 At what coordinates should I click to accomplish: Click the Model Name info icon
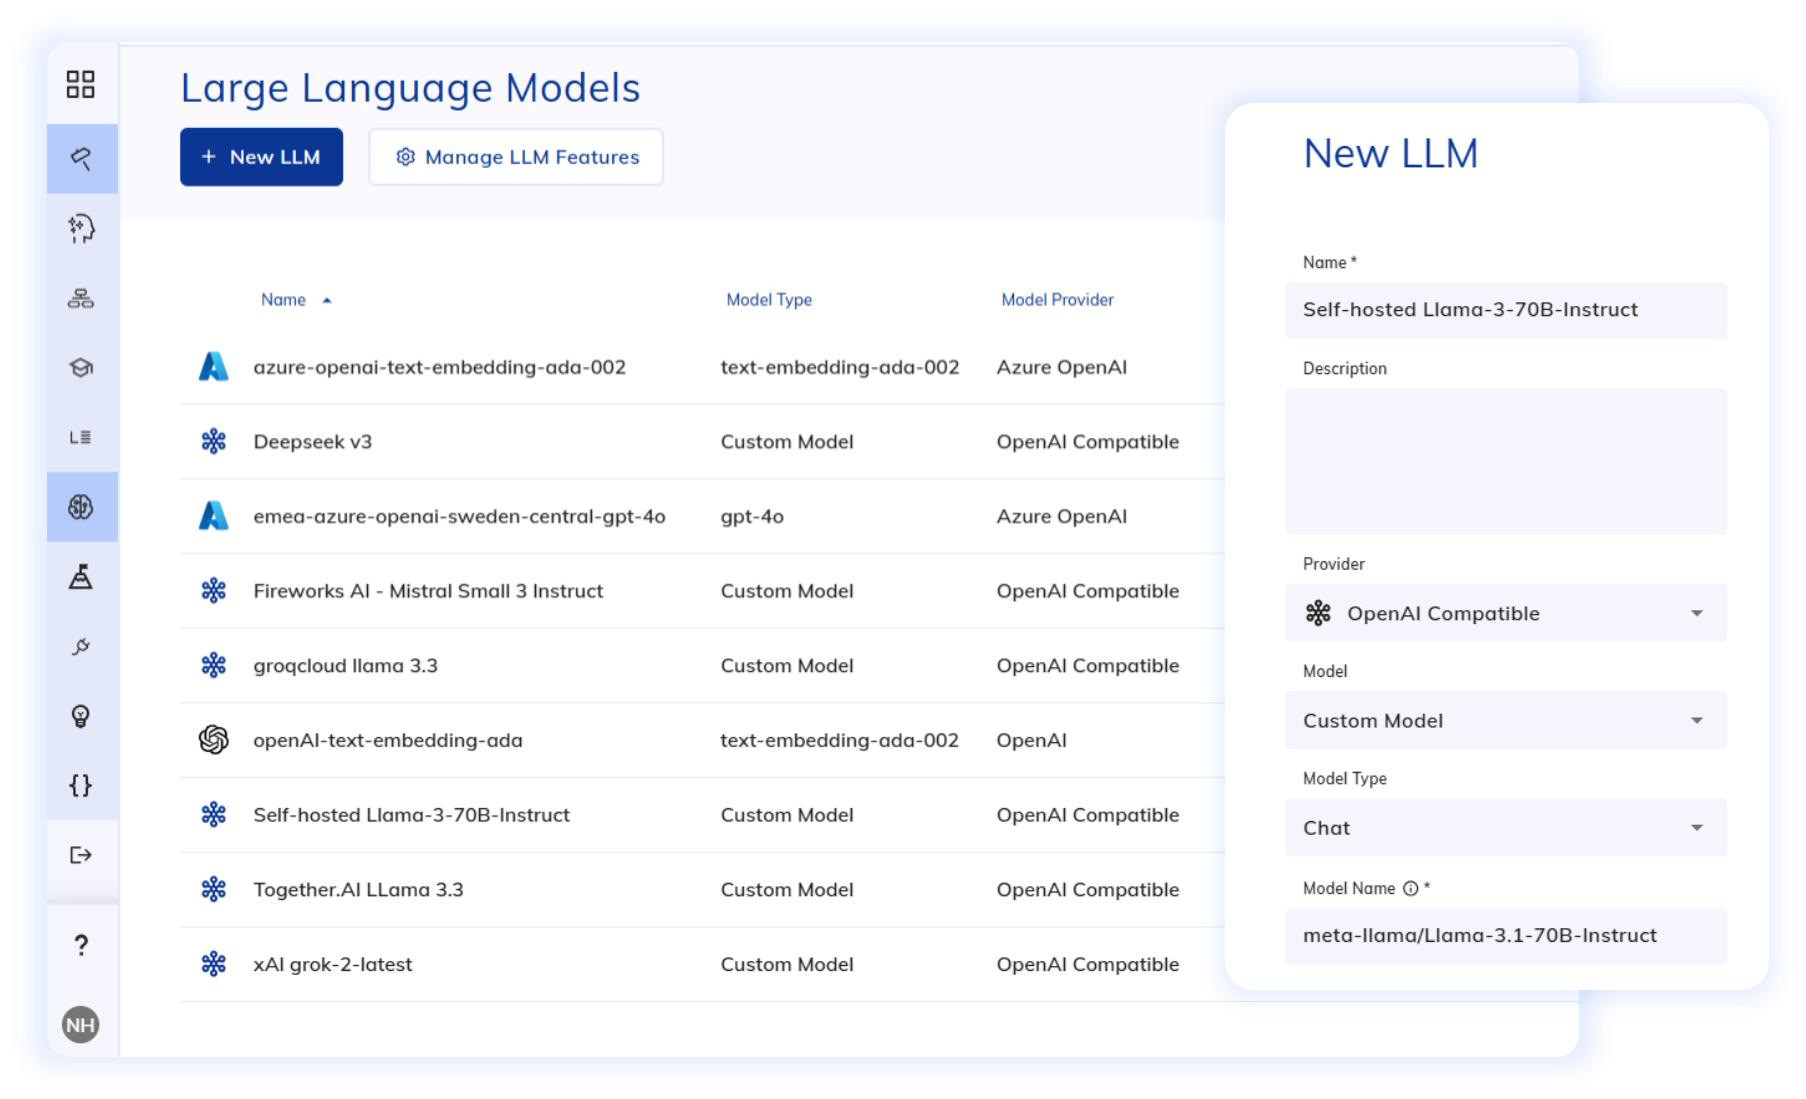pyautogui.click(x=1410, y=888)
